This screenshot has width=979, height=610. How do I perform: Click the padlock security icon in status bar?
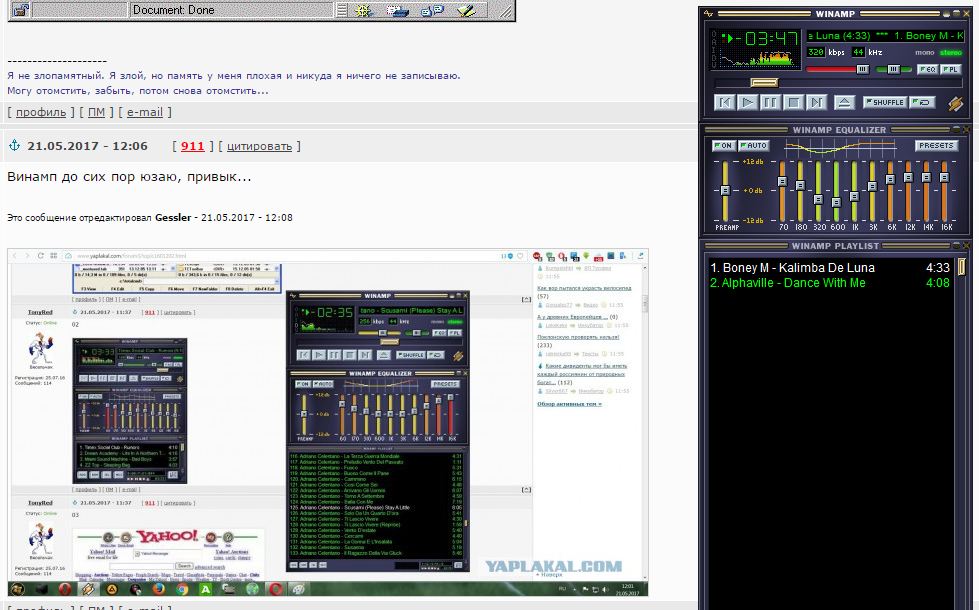pos(21,10)
